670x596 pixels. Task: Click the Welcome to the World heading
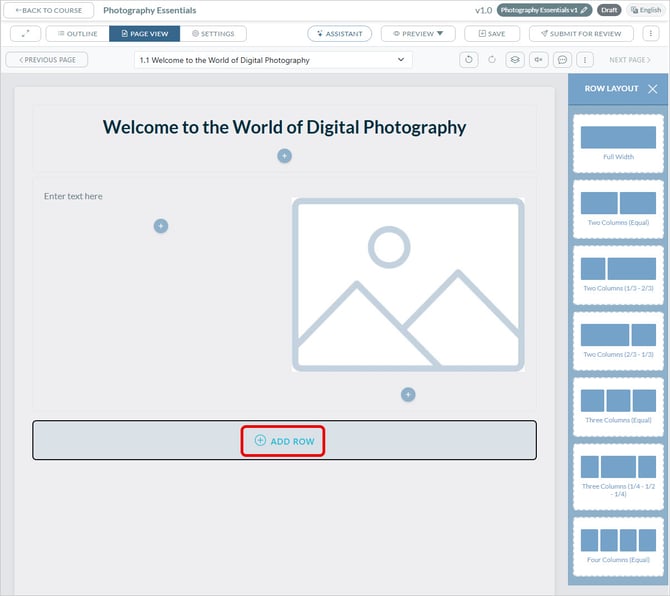coord(285,127)
